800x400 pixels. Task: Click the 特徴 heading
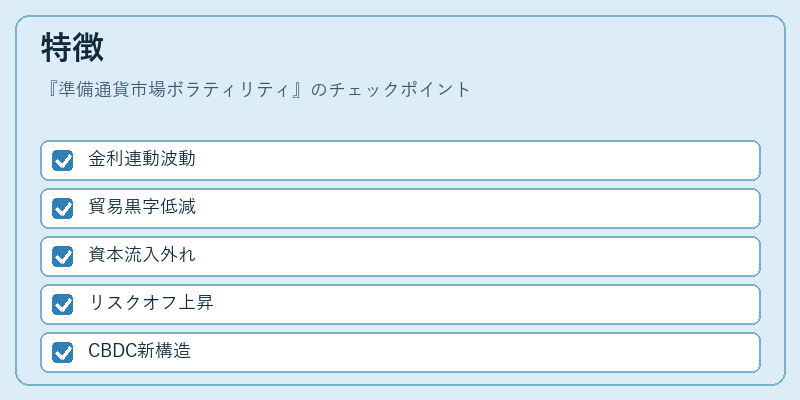[72, 47]
